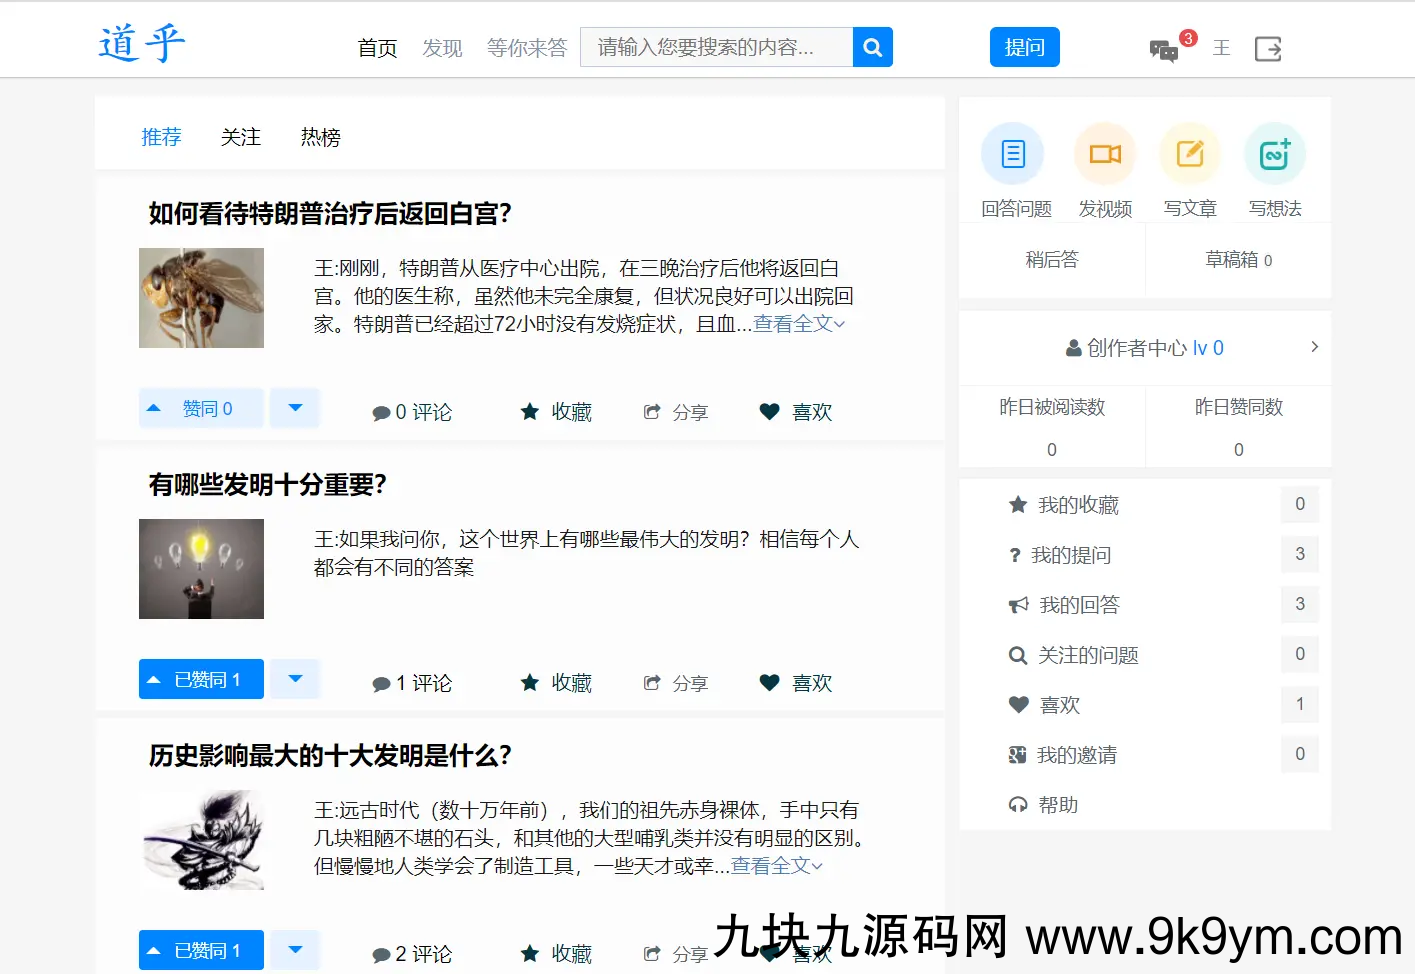Click the logout icon in the top bar
The height and width of the screenshot is (974, 1415).
point(1267,48)
